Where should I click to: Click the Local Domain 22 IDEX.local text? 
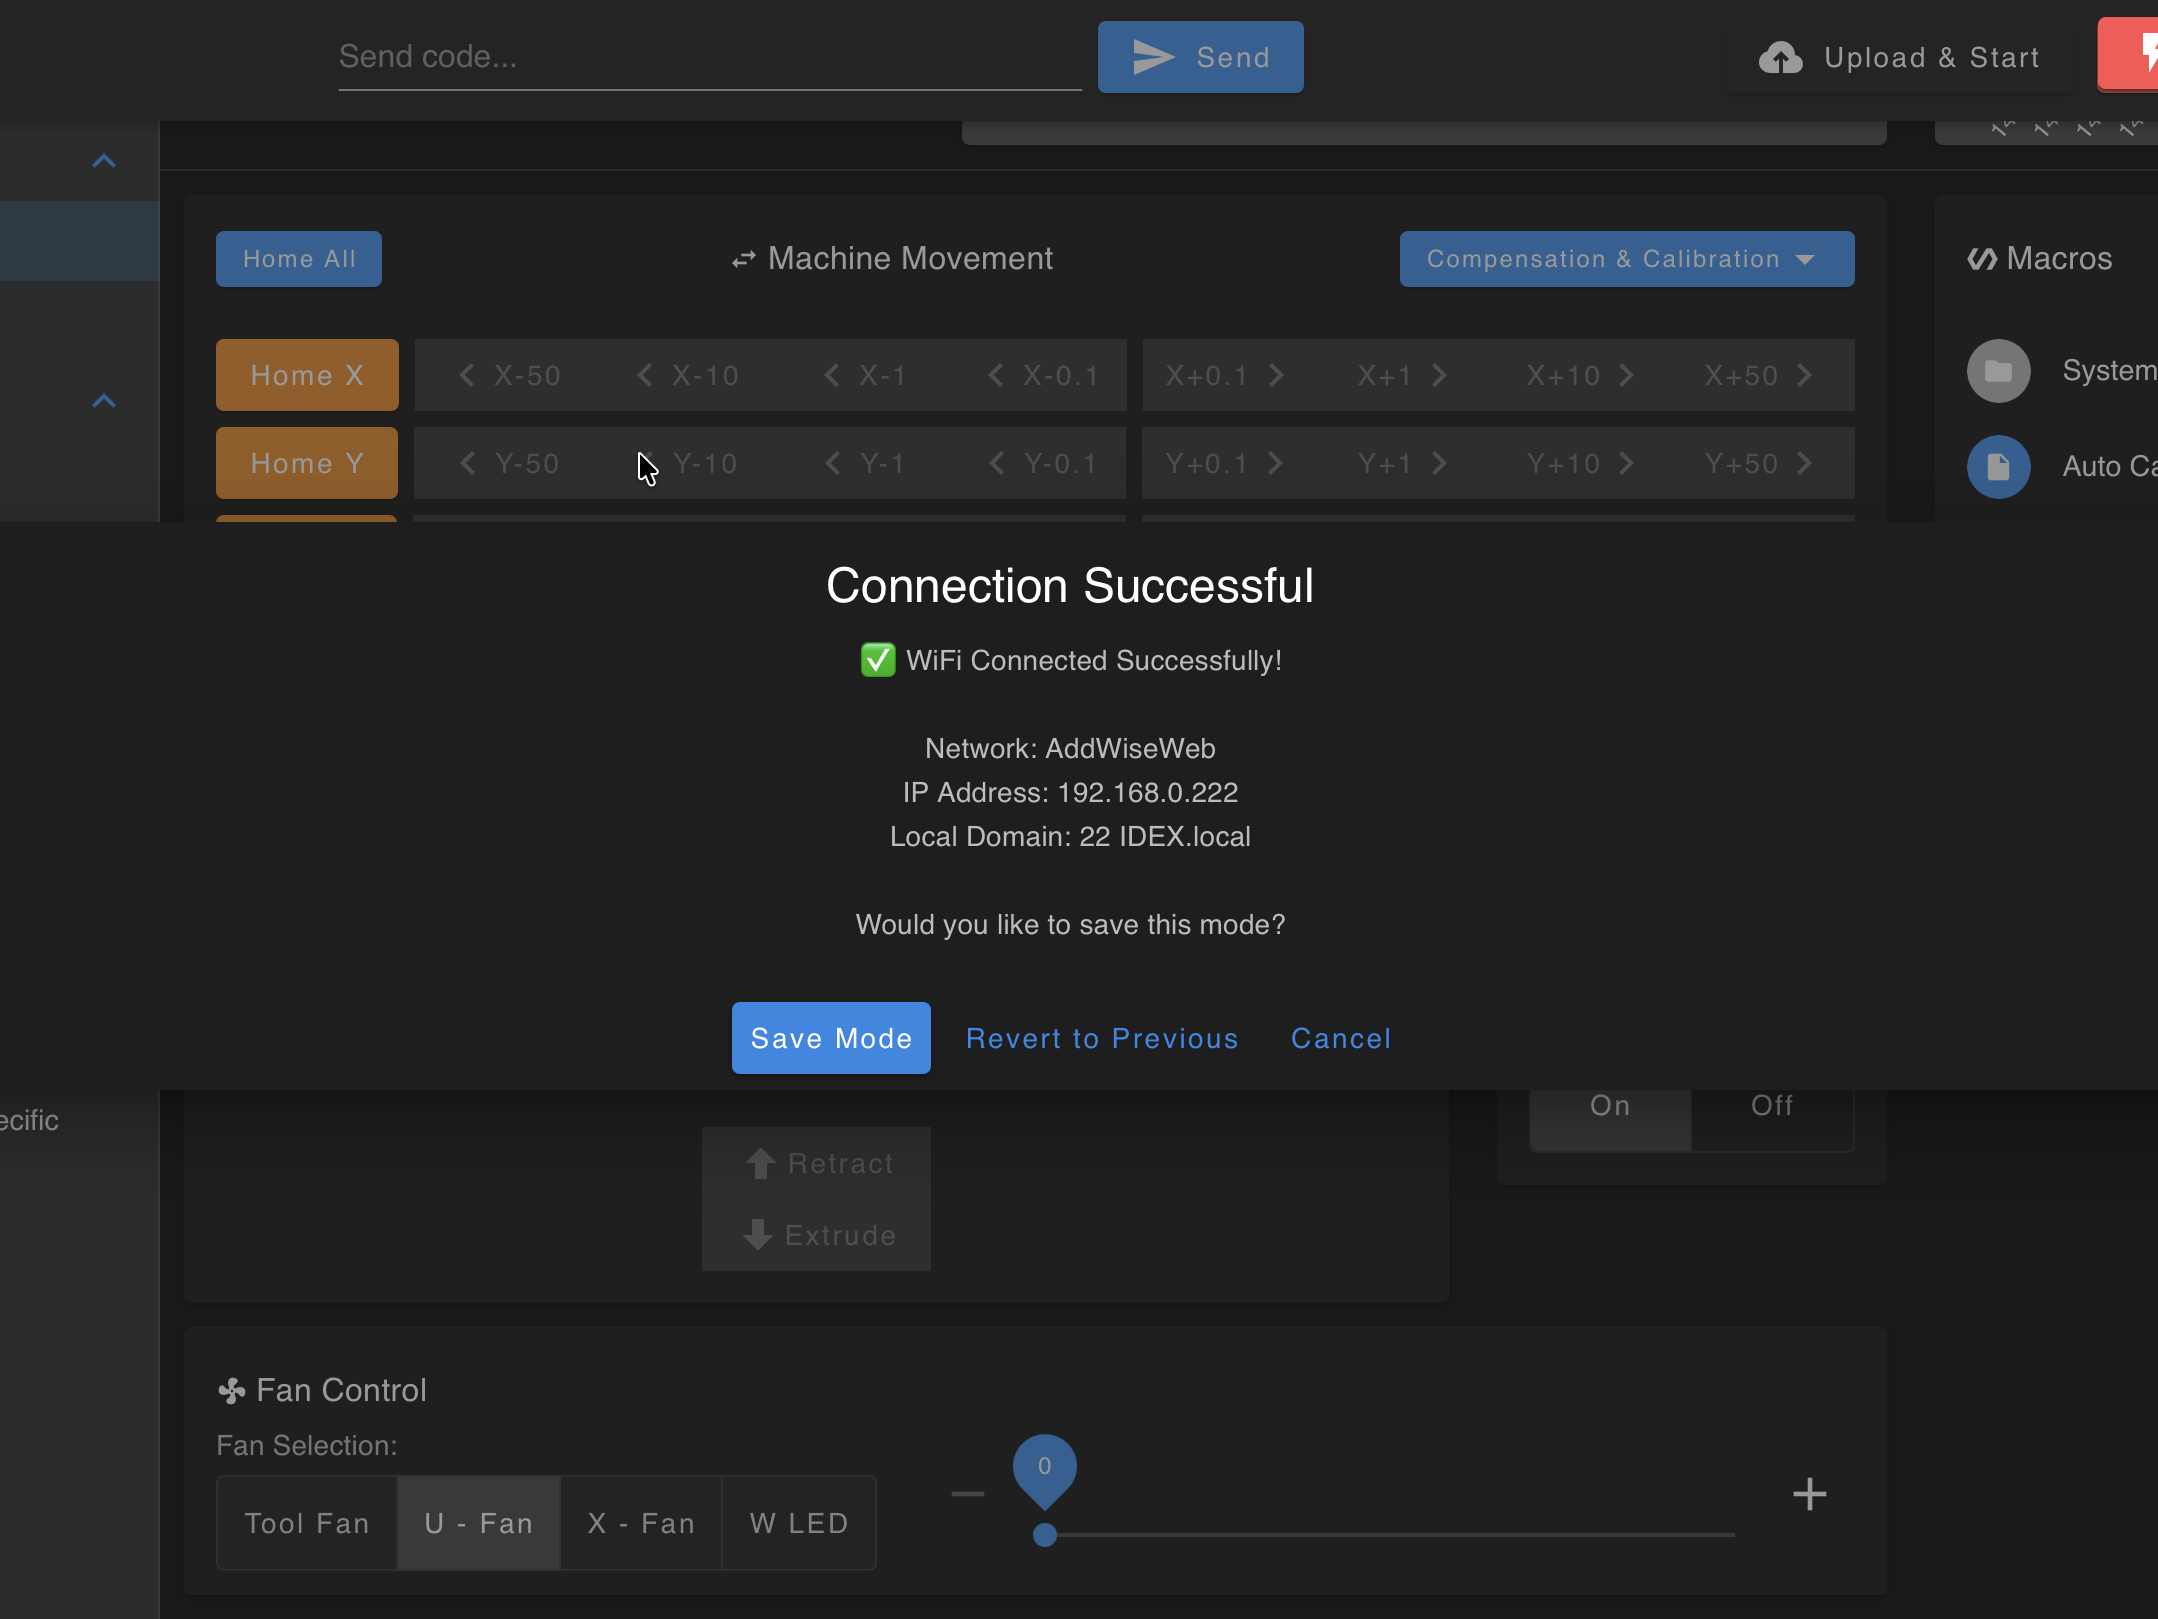tap(1070, 837)
